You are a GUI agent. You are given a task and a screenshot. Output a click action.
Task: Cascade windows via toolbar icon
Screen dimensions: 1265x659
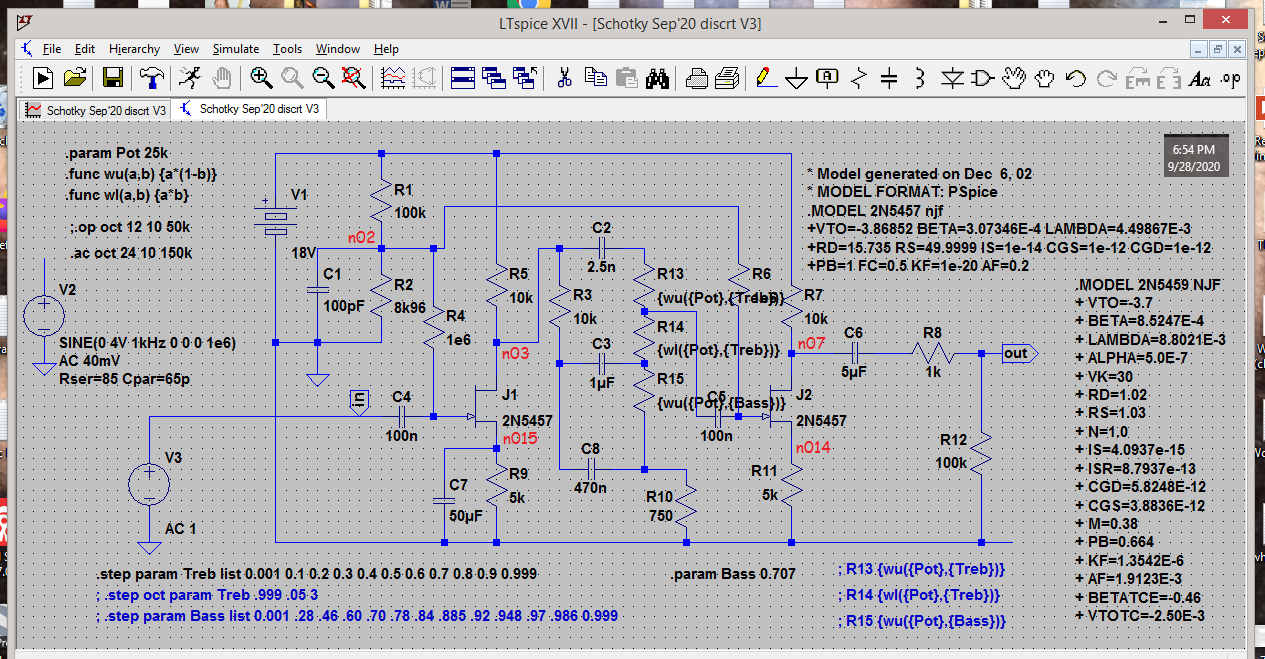[493, 77]
